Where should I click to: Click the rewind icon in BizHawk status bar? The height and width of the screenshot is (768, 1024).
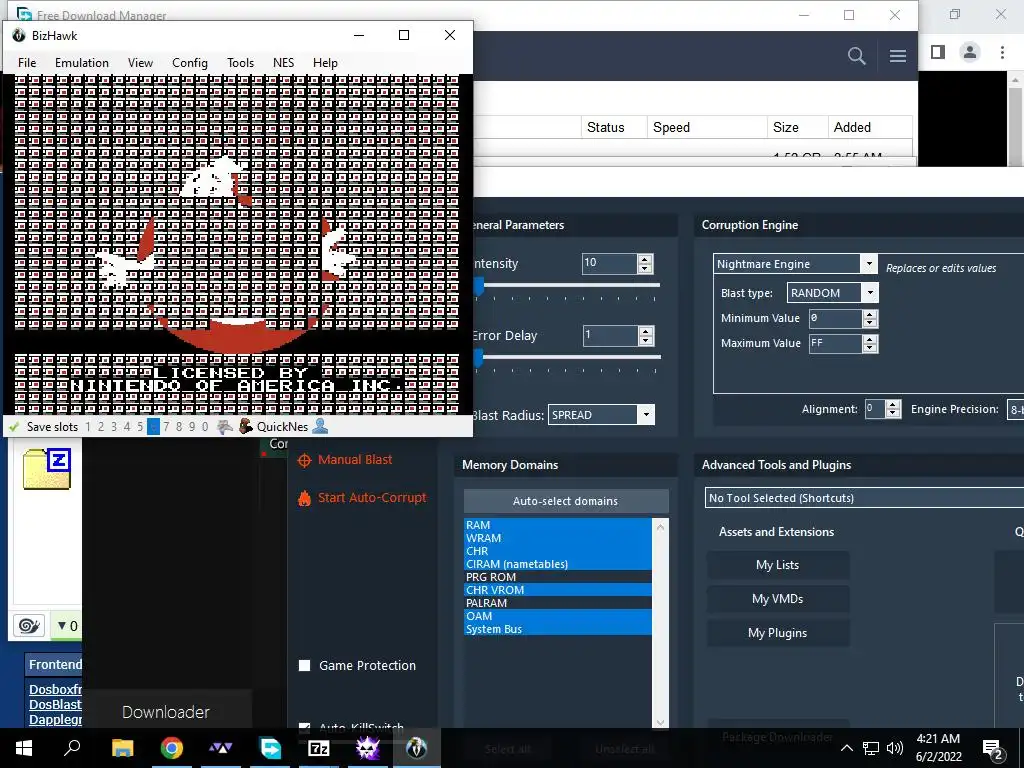click(225, 426)
